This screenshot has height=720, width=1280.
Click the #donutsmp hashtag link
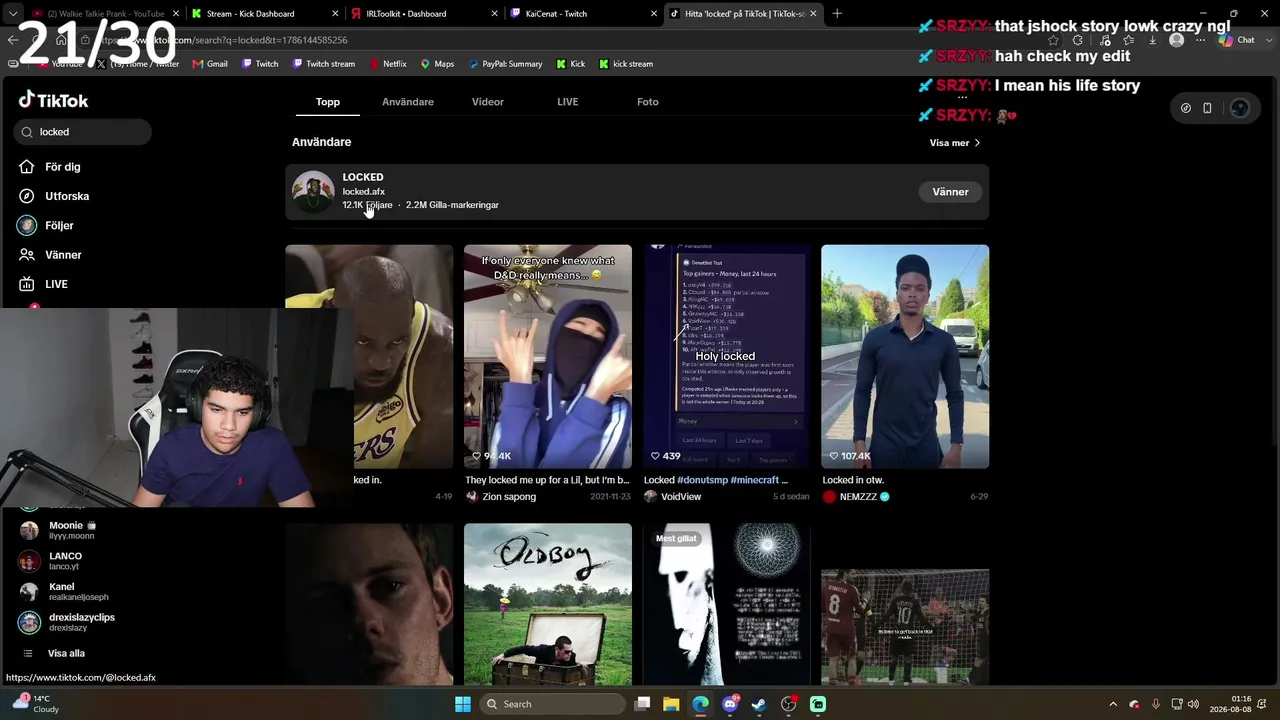(702, 480)
